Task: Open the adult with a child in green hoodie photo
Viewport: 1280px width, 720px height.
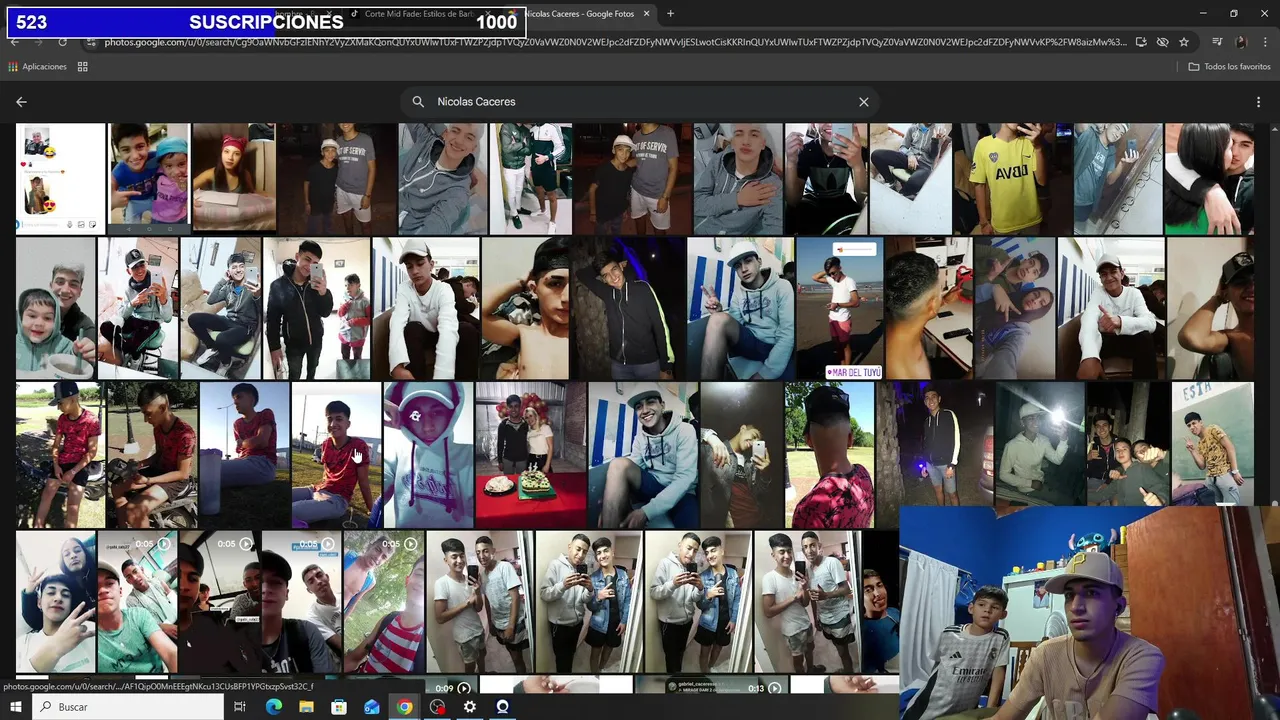Action: pyautogui.click(x=55, y=309)
